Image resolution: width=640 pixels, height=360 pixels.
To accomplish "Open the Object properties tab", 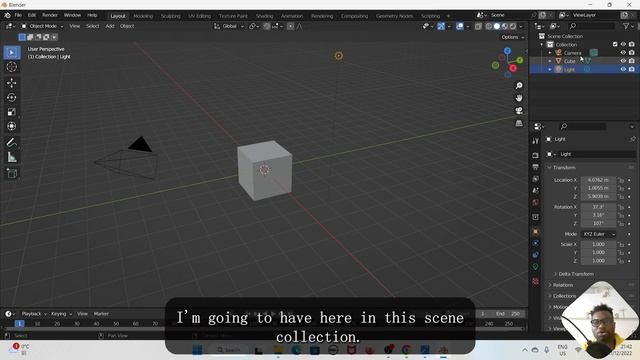I will pos(536,232).
